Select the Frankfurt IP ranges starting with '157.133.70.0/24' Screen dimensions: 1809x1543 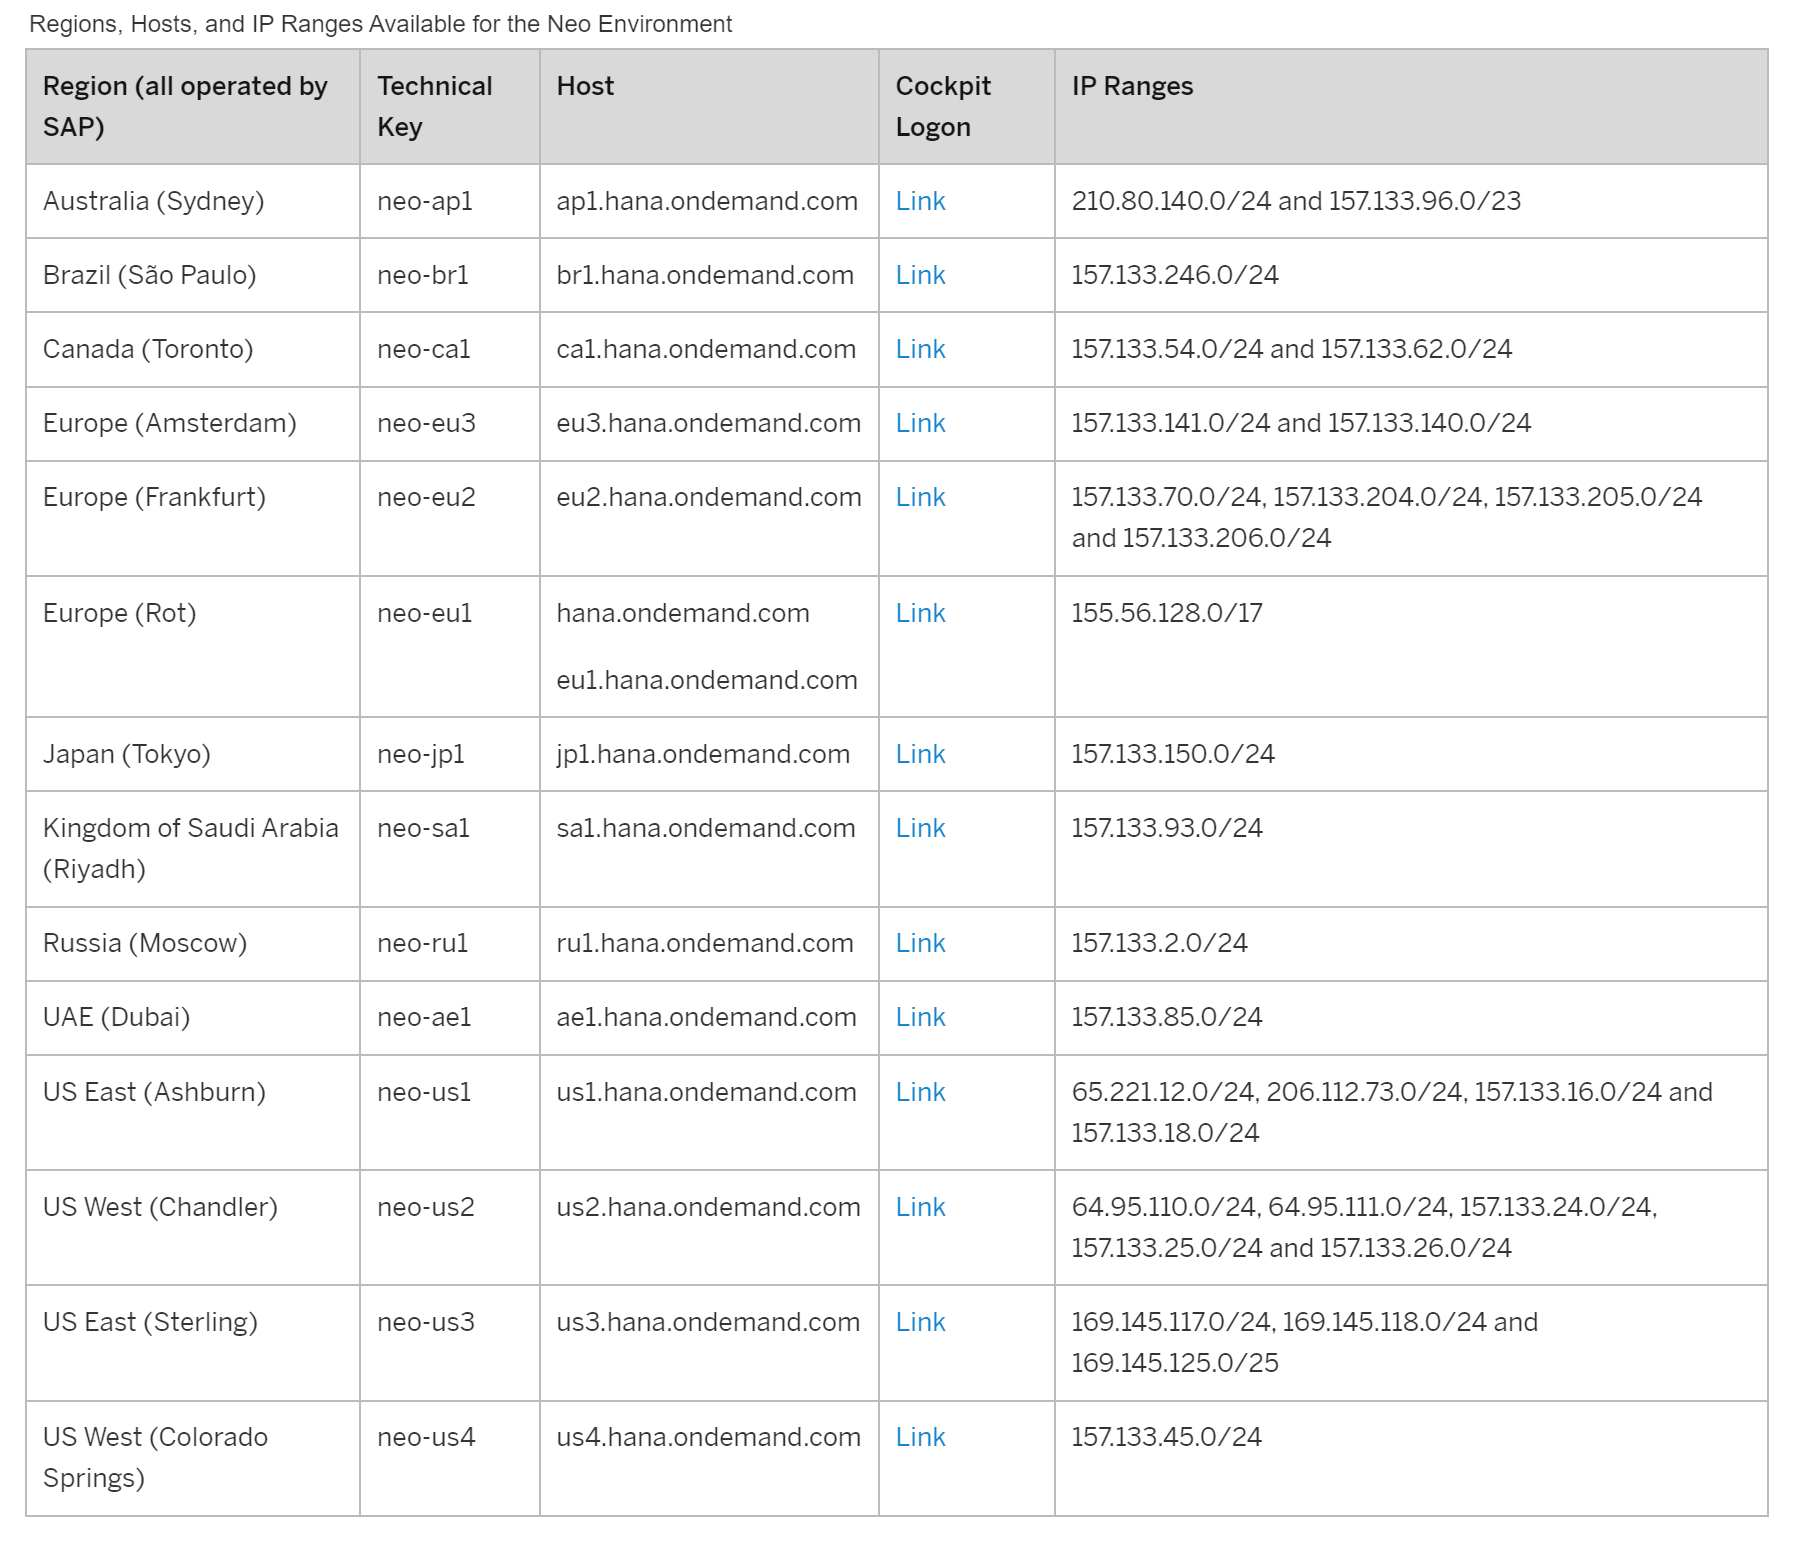(1387, 517)
